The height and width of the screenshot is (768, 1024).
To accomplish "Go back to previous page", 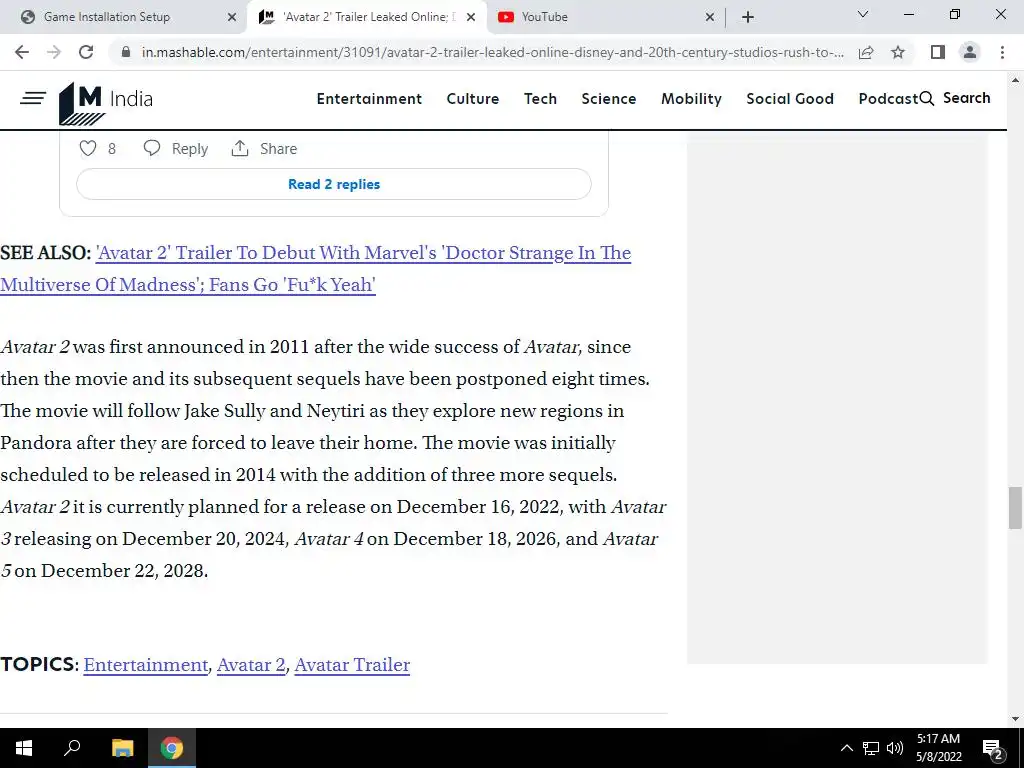I will [22, 52].
